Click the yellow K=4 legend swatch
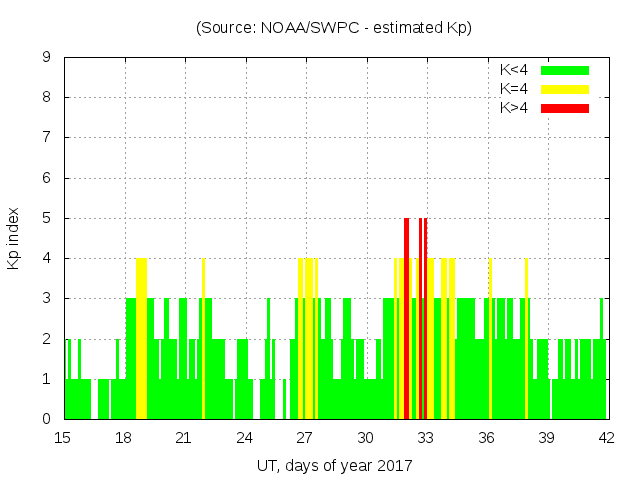Image resolution: width=640 pixels, height=480 pixels. pyautogui.click(x=565, y=89)
